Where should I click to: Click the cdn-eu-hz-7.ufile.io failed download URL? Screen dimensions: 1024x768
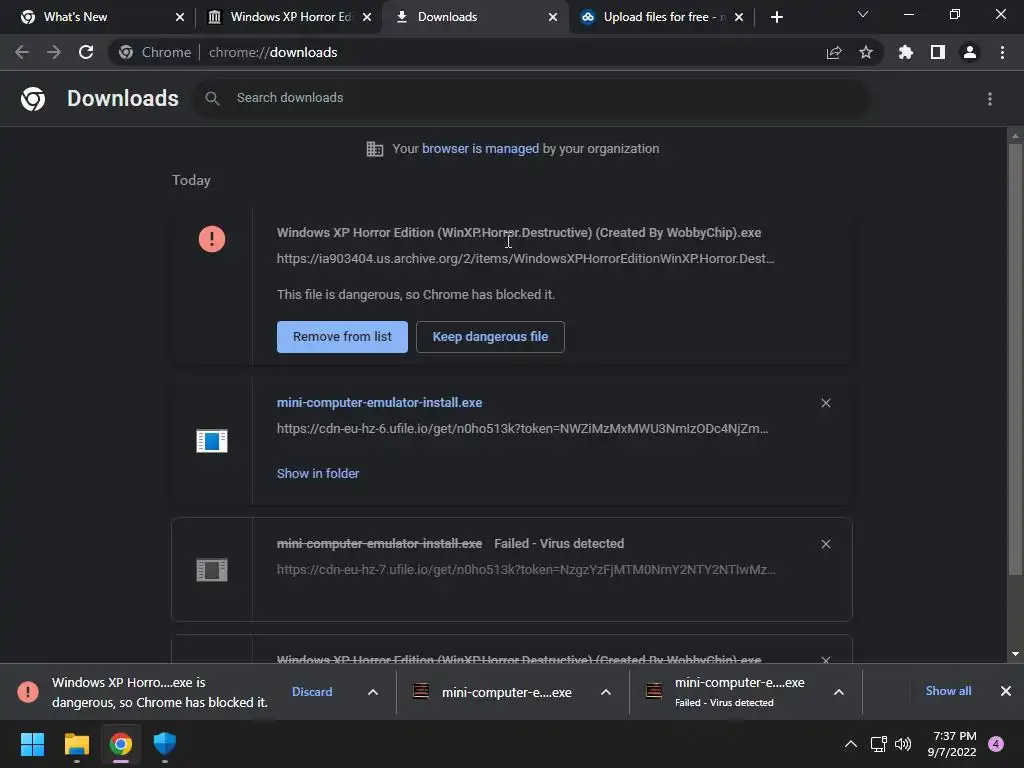pos(526,570)
